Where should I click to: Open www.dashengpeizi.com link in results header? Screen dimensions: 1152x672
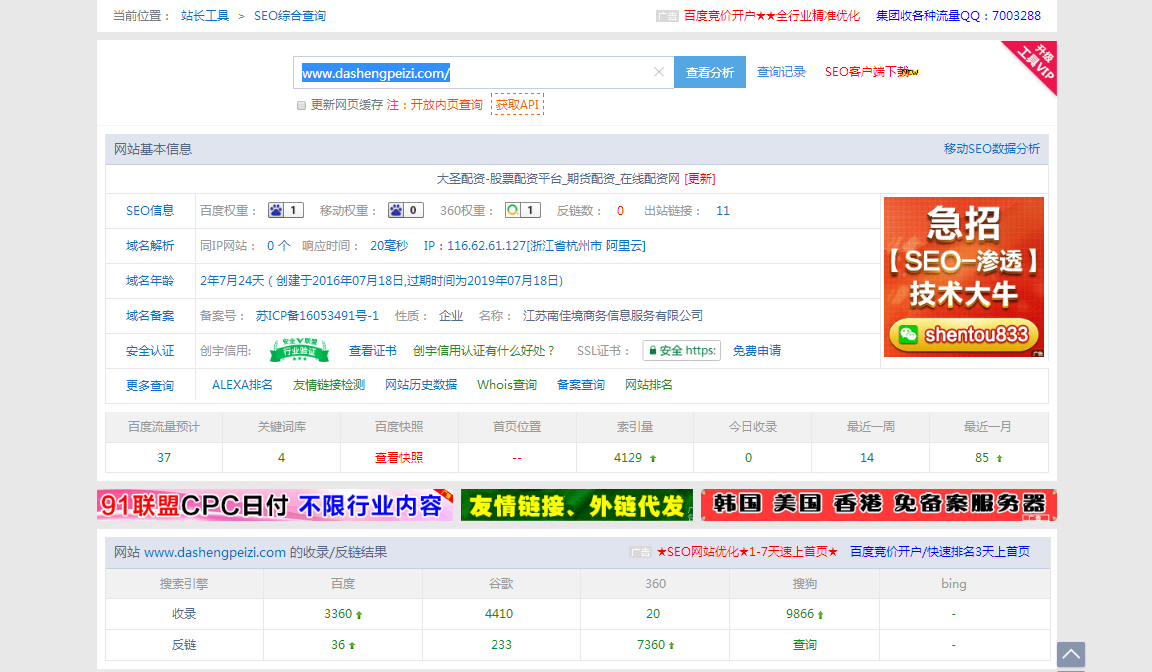pyautogui.click(x=215, y=552)
